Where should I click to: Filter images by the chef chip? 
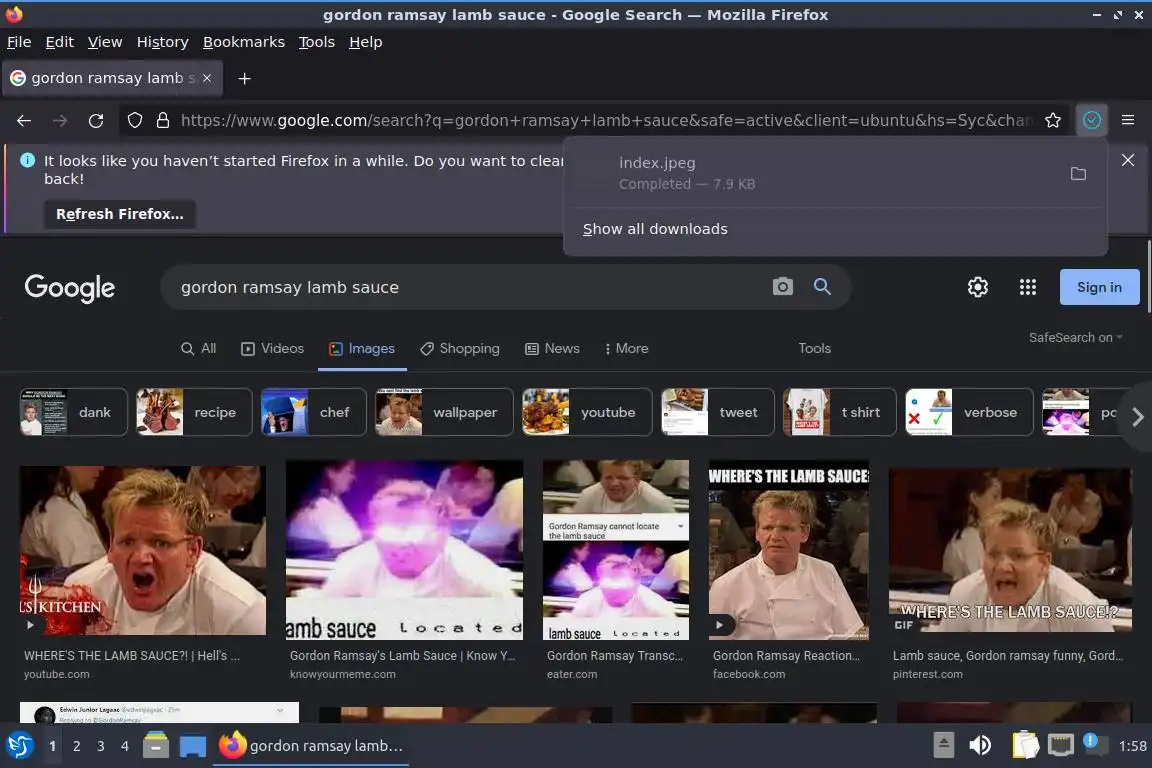pyautogui.click(x=314, y=412)
